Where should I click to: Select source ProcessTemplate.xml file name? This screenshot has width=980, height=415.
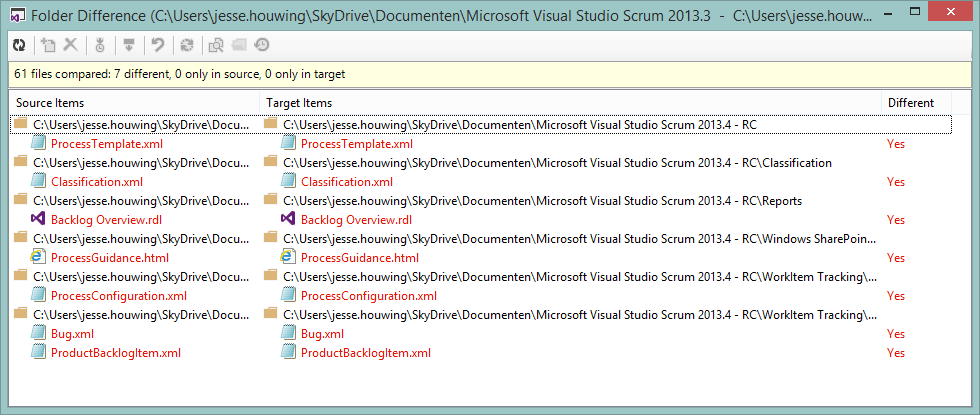pos(107,144)
